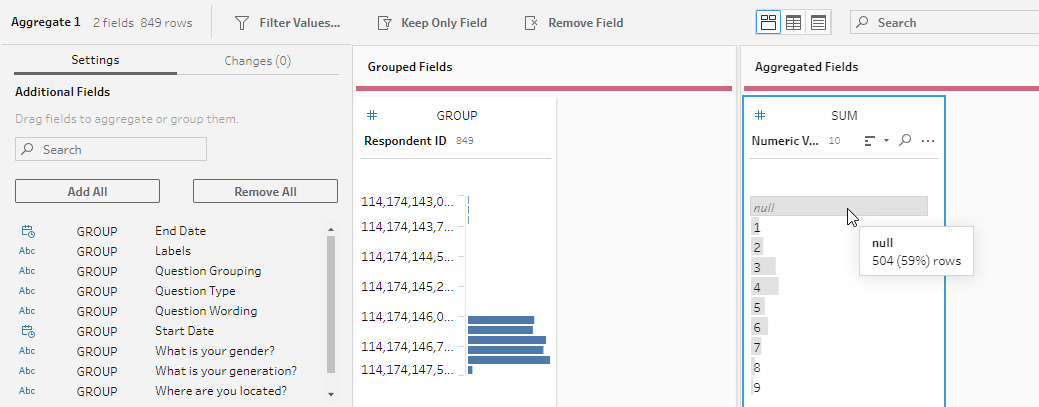
Task: Switch to list view icon
Action: [x=818, y=23]
